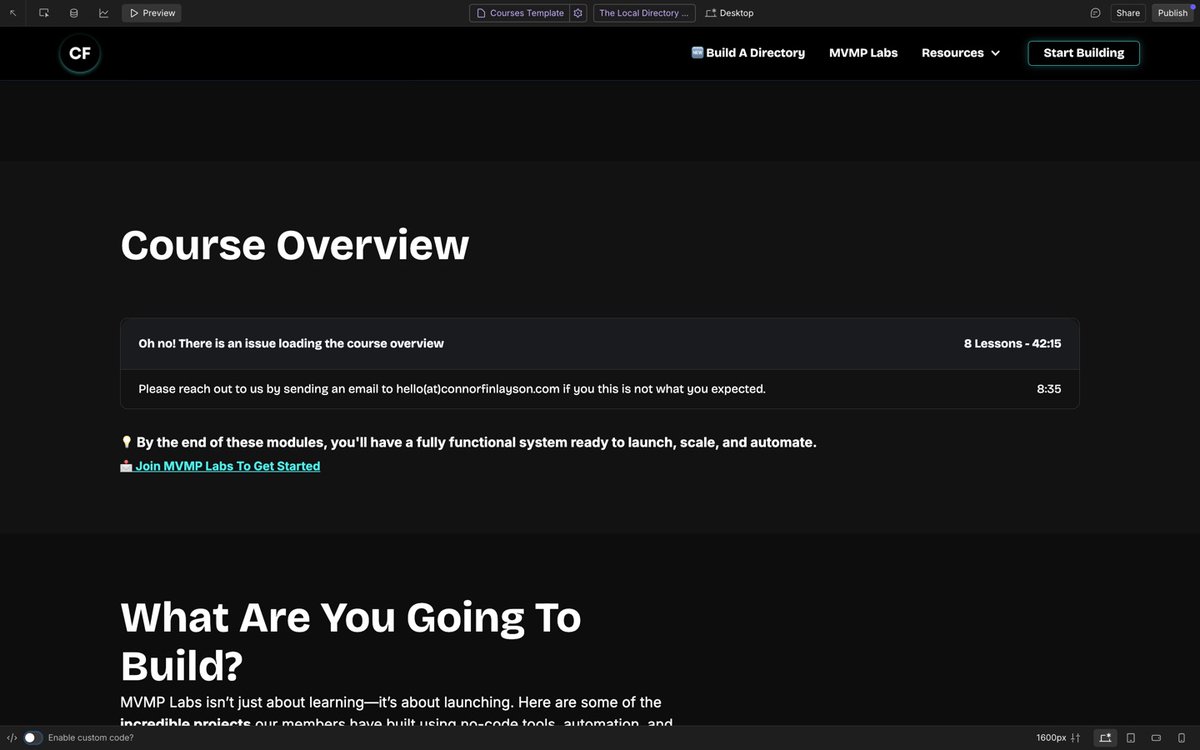Click the Share button

(x=1128, y=13)
